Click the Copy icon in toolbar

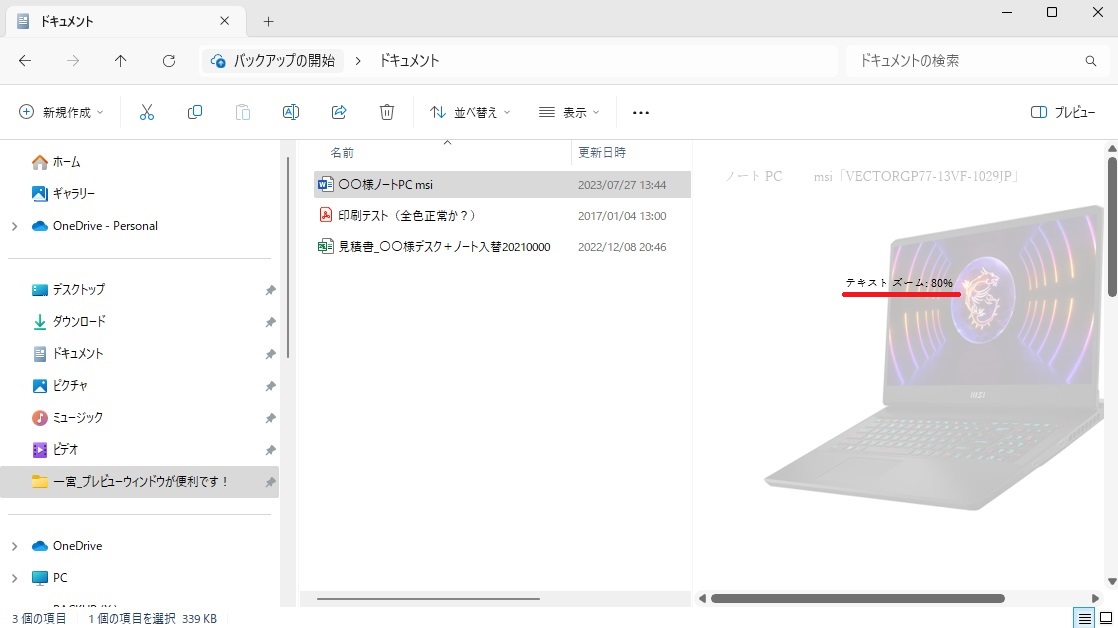pos(195,112)
